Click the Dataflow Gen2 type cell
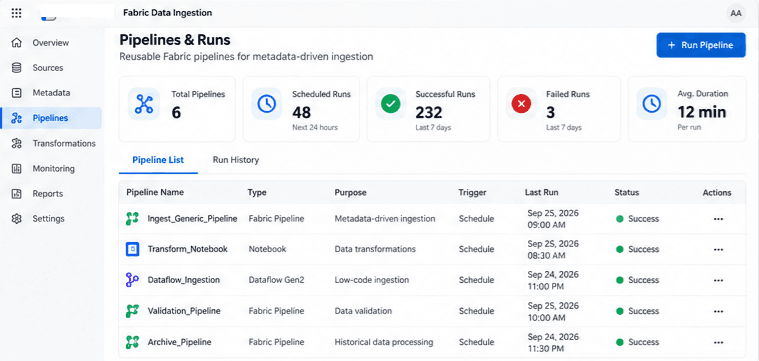This screenshot has width=759, height=361. (x=276, y=280)
